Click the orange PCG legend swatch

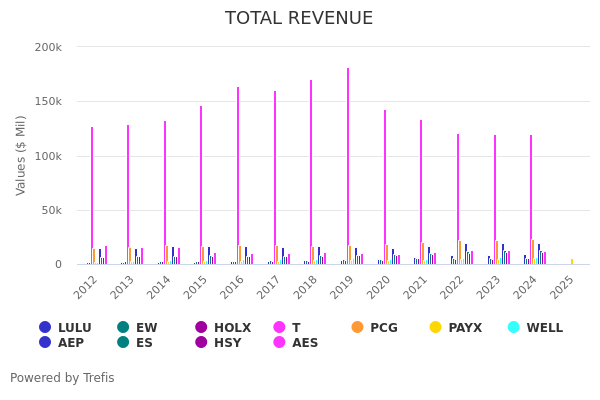[357, 327]
